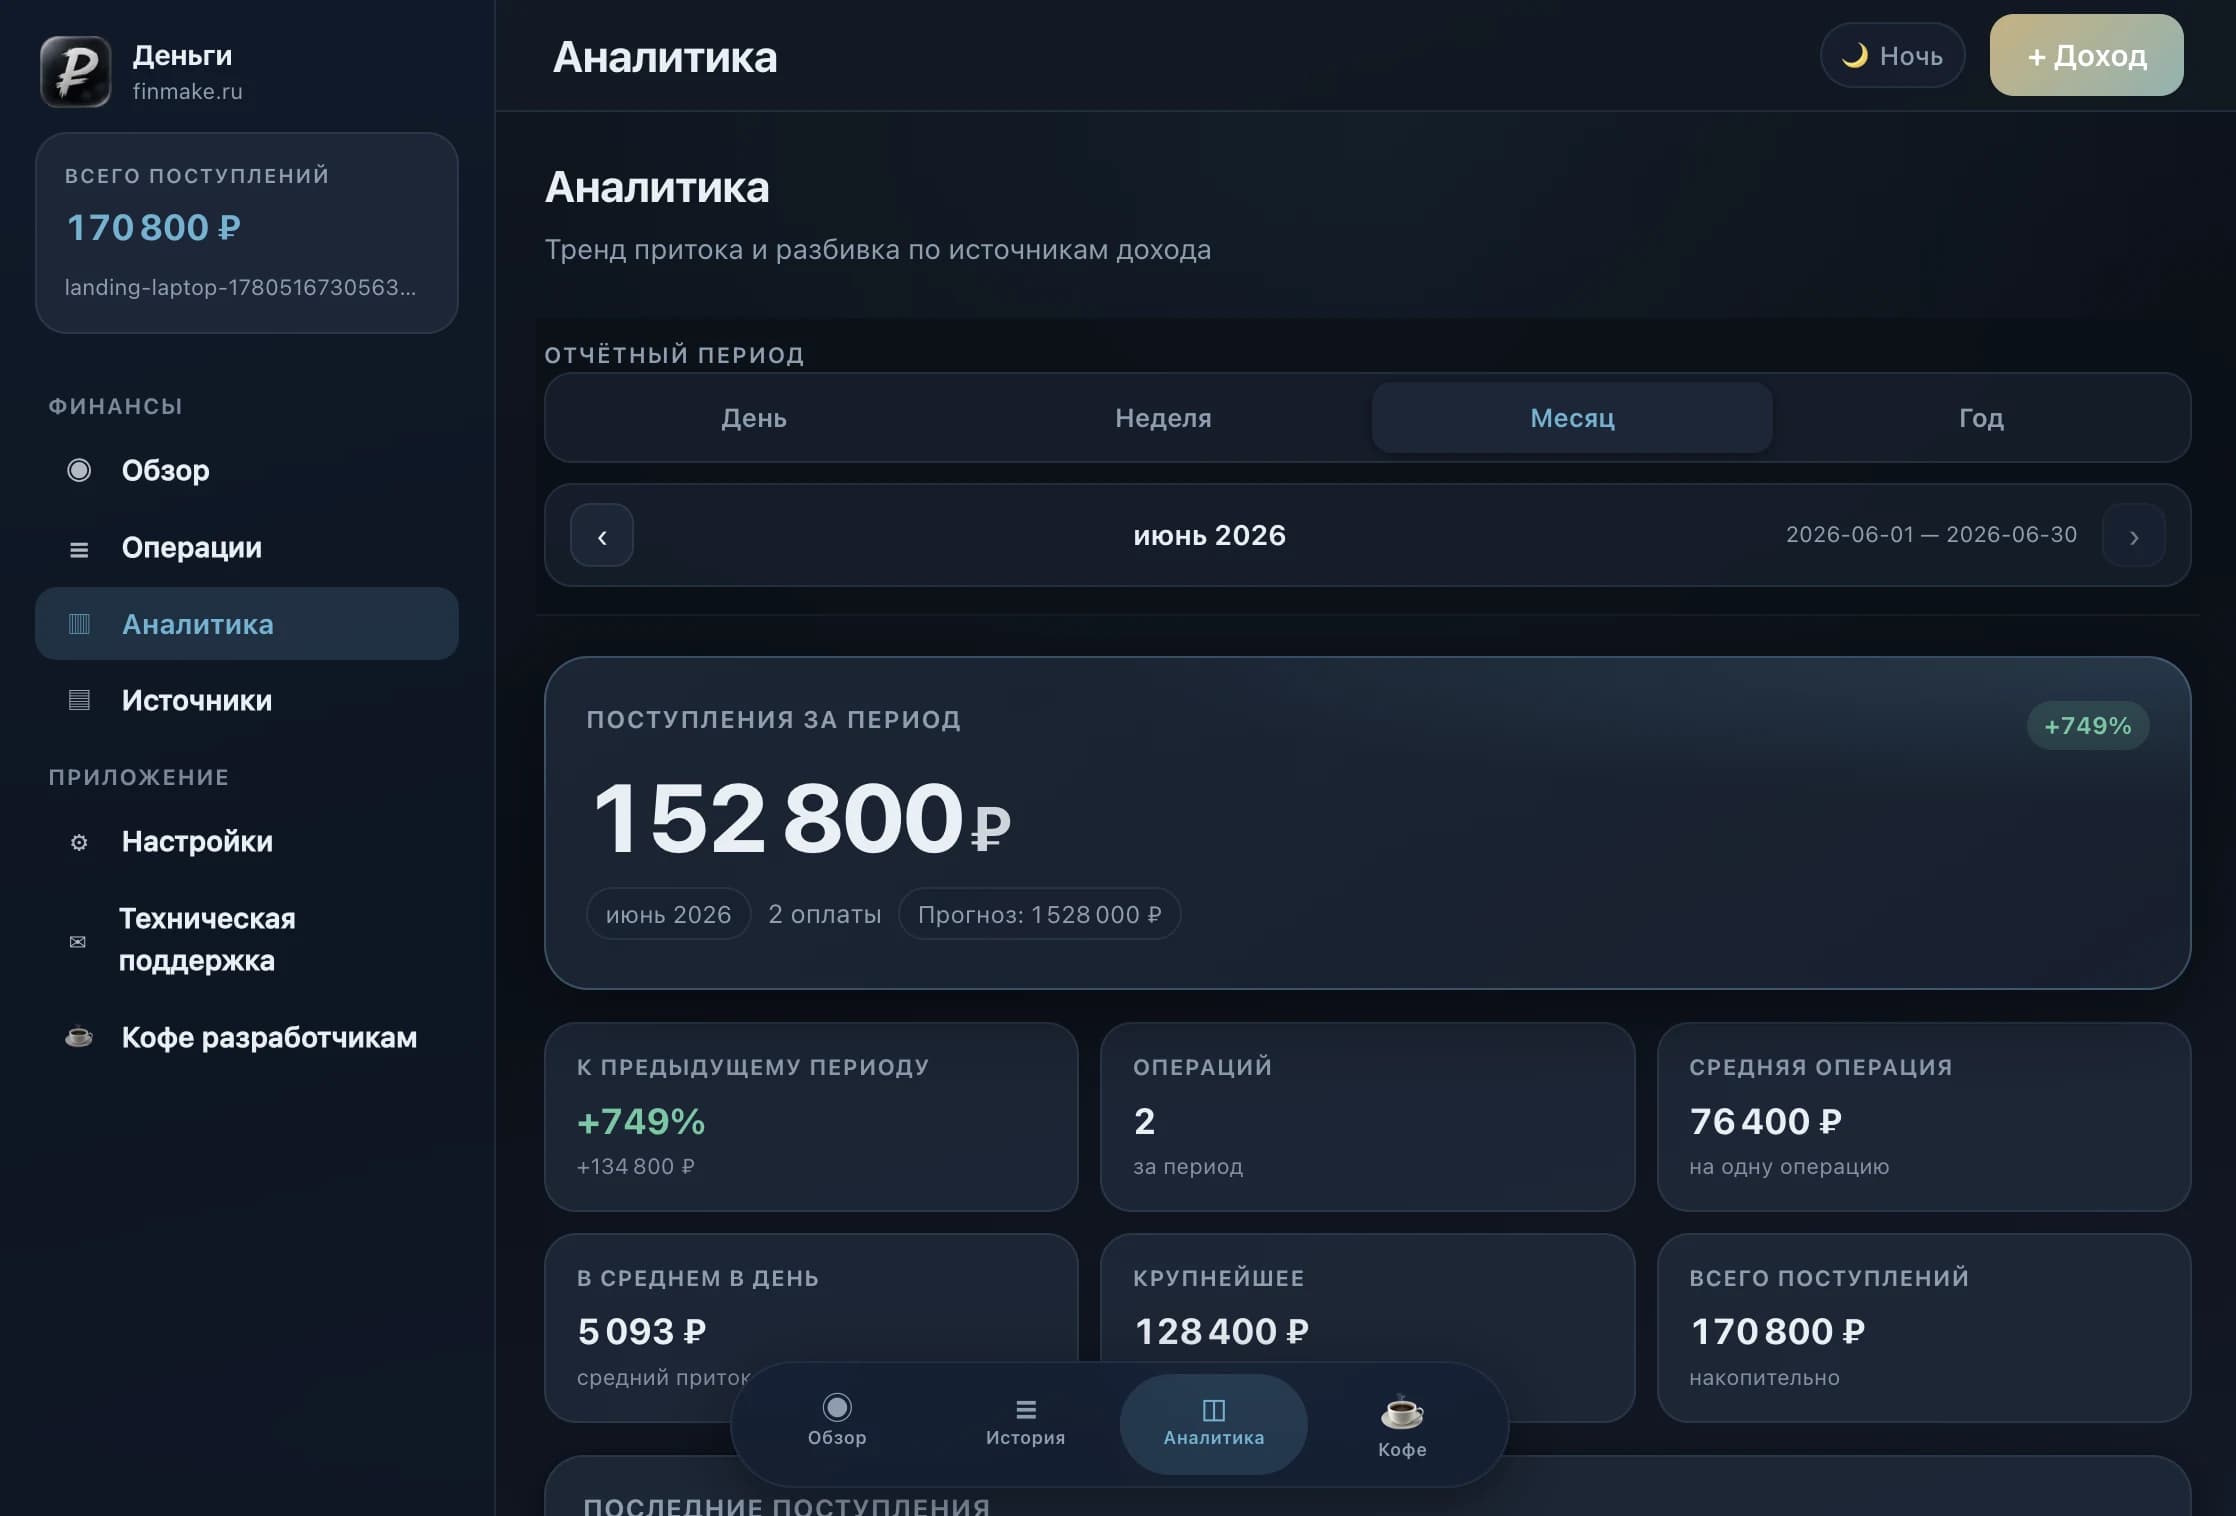Click the finmake.ru link text
2236x1516 pixels.
(x=188, y=91)
